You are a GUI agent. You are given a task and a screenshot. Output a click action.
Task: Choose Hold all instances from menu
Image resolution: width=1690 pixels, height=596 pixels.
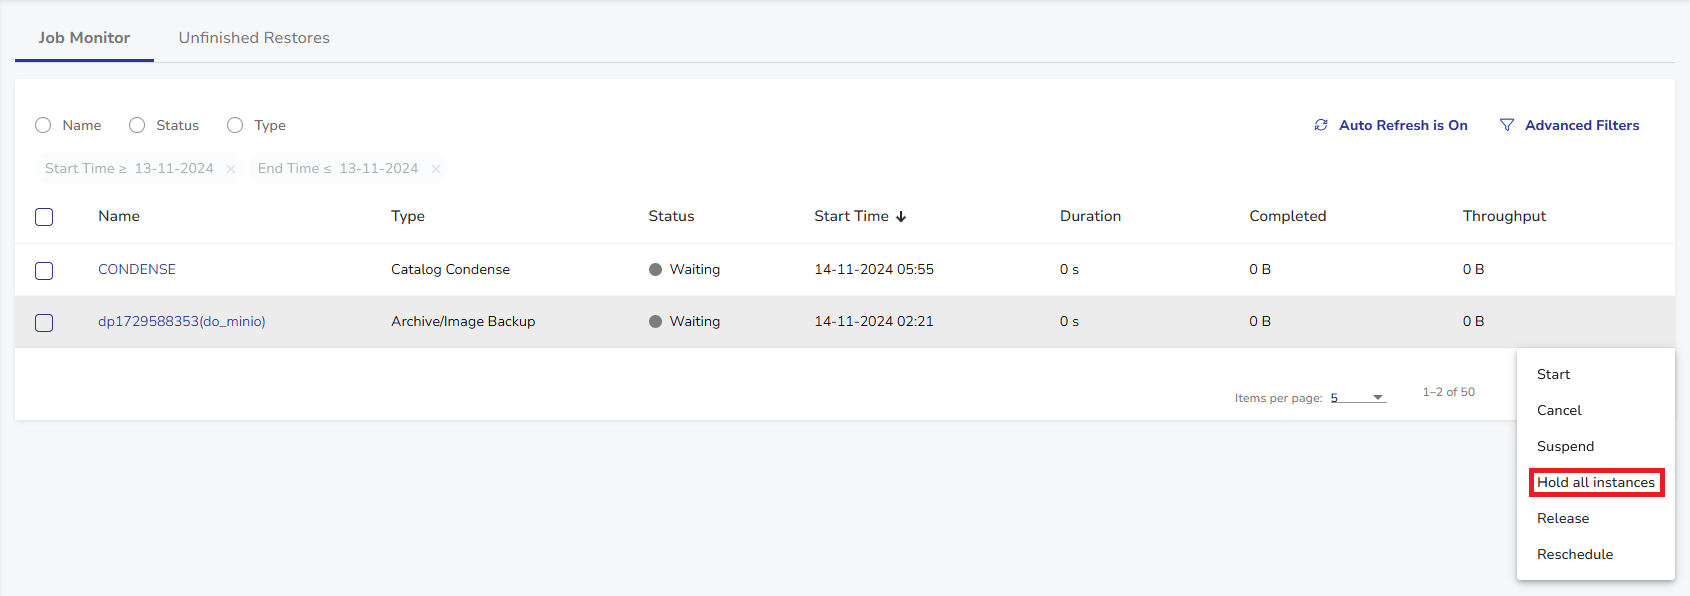(1595, 483)
